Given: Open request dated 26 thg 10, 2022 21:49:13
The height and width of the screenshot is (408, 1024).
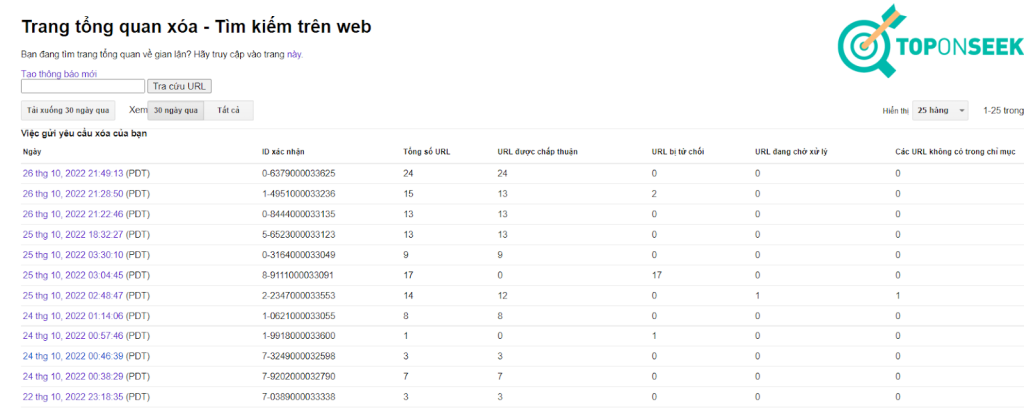Looking at the screenshot, I should 72,173.
